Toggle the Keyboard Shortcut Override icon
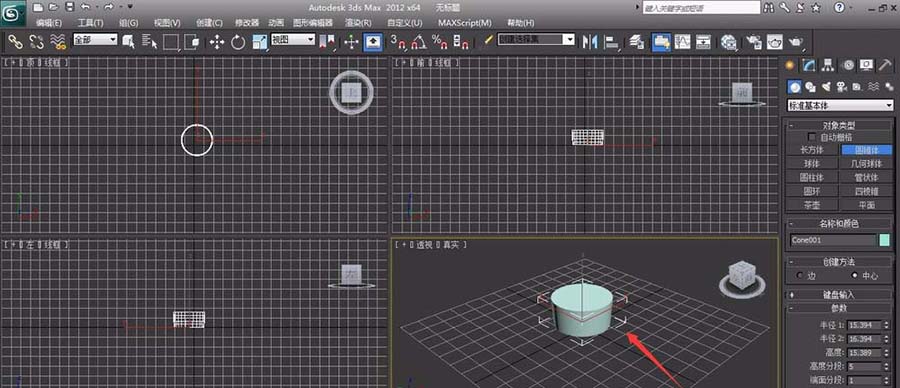This screenshot has width=900, height=388. pyautogui.click(x=373, y=42)
